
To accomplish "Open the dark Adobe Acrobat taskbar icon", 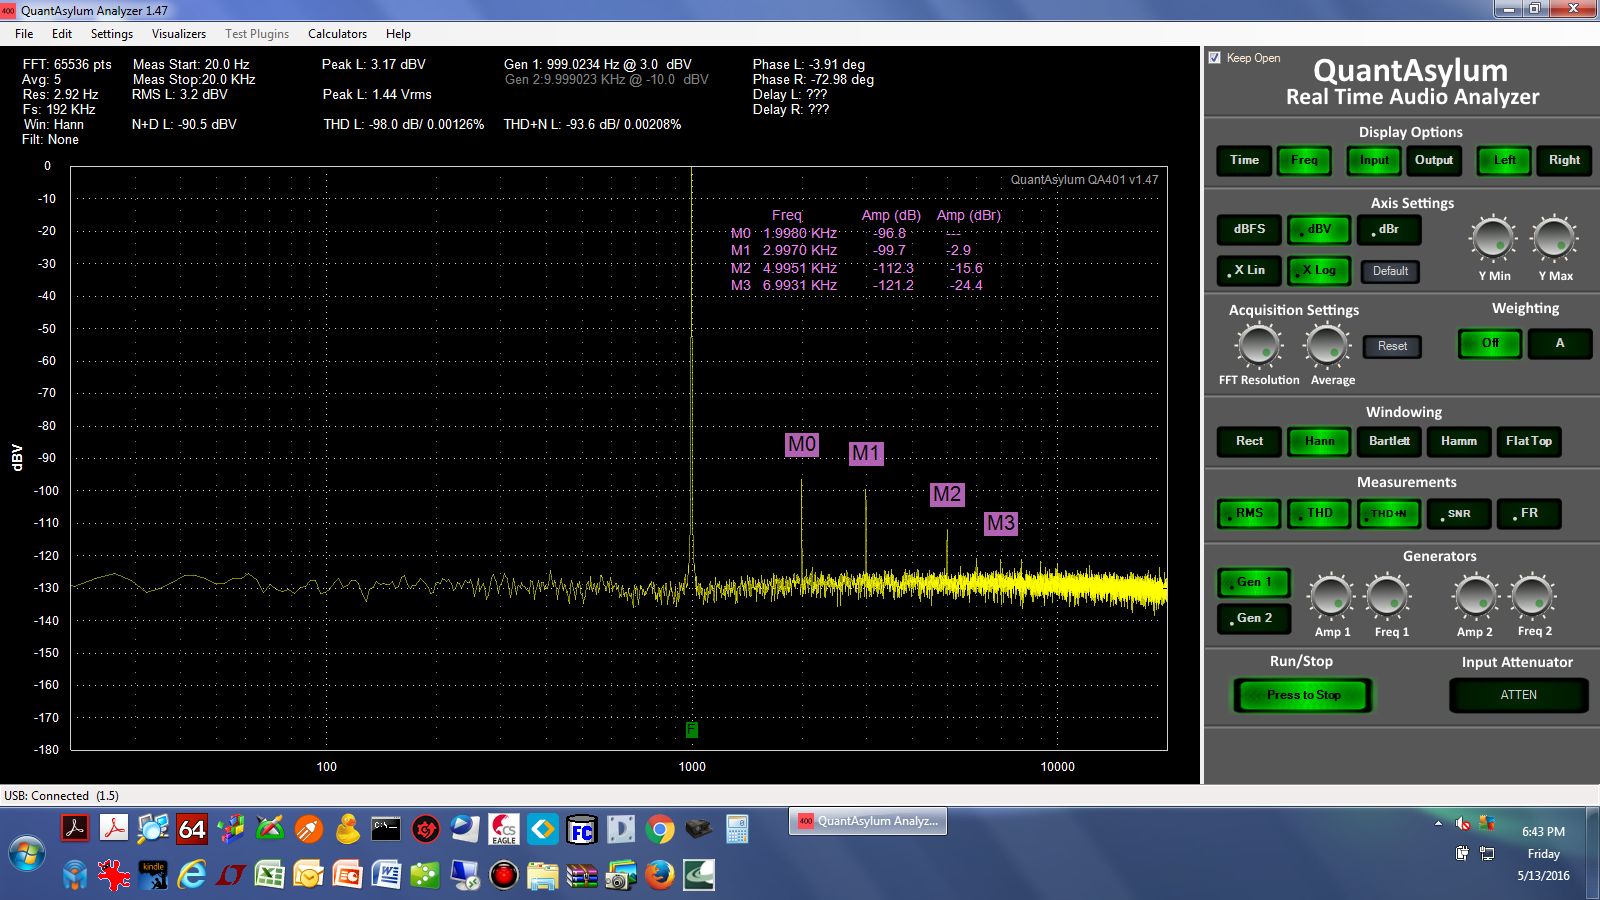I will tap(75, 829).
